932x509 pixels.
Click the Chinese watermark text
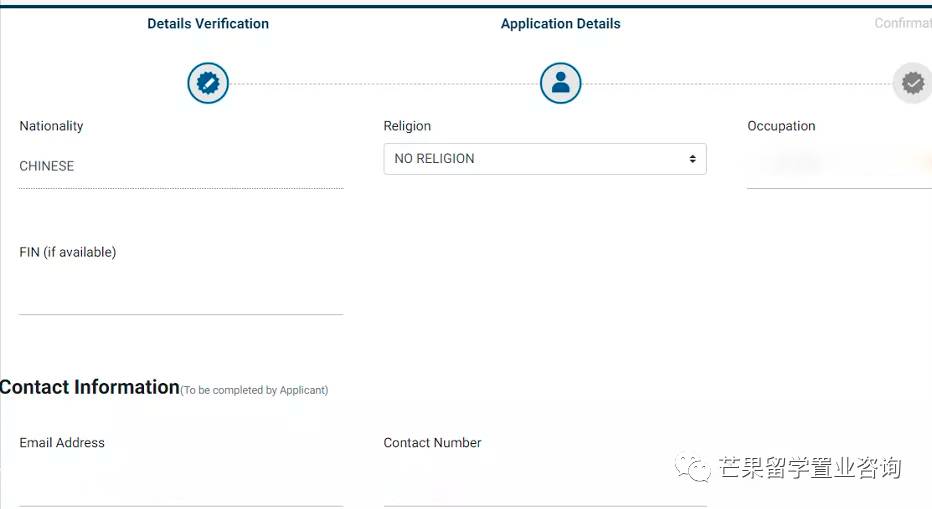pos(810,468)
